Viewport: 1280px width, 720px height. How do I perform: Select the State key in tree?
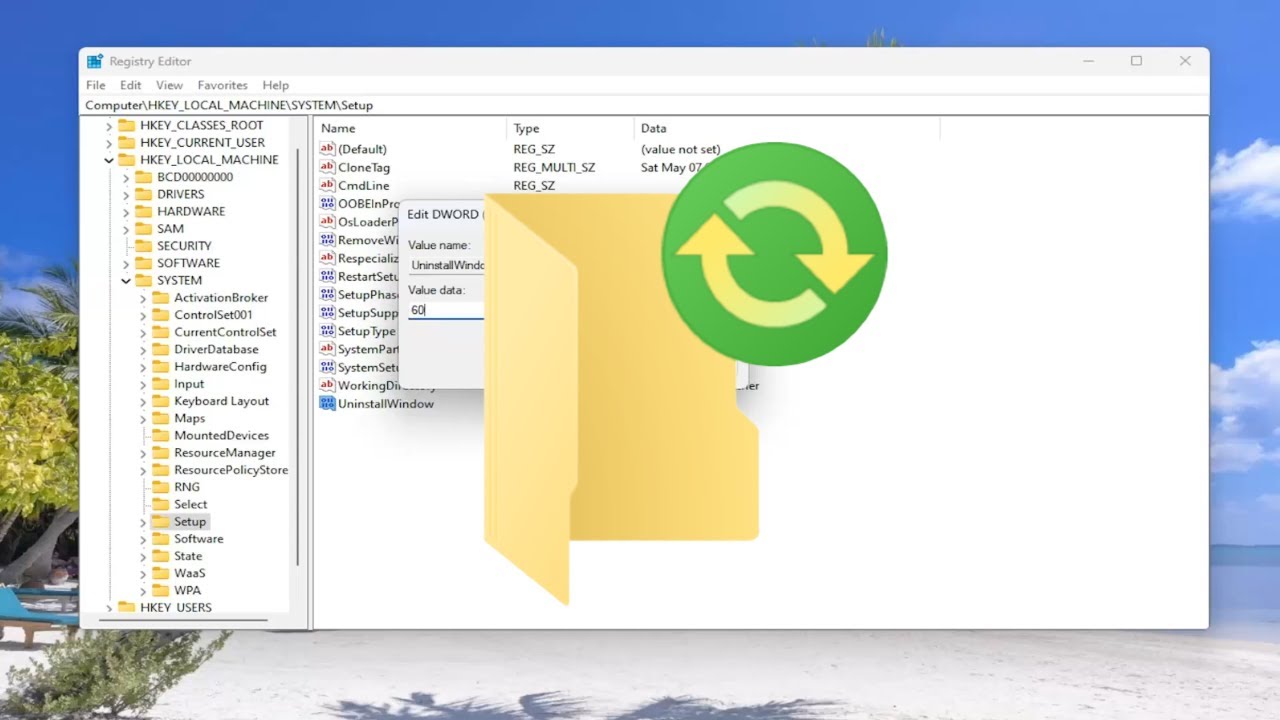188,556
